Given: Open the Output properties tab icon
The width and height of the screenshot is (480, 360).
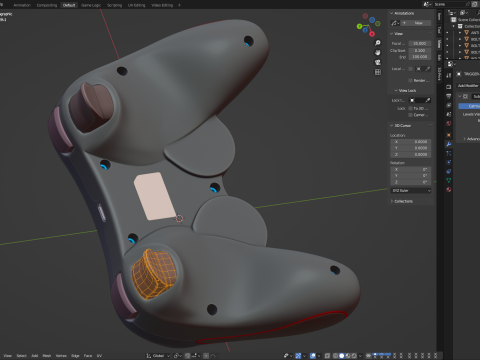Looking at the screenshot, I should pos(449,96).
